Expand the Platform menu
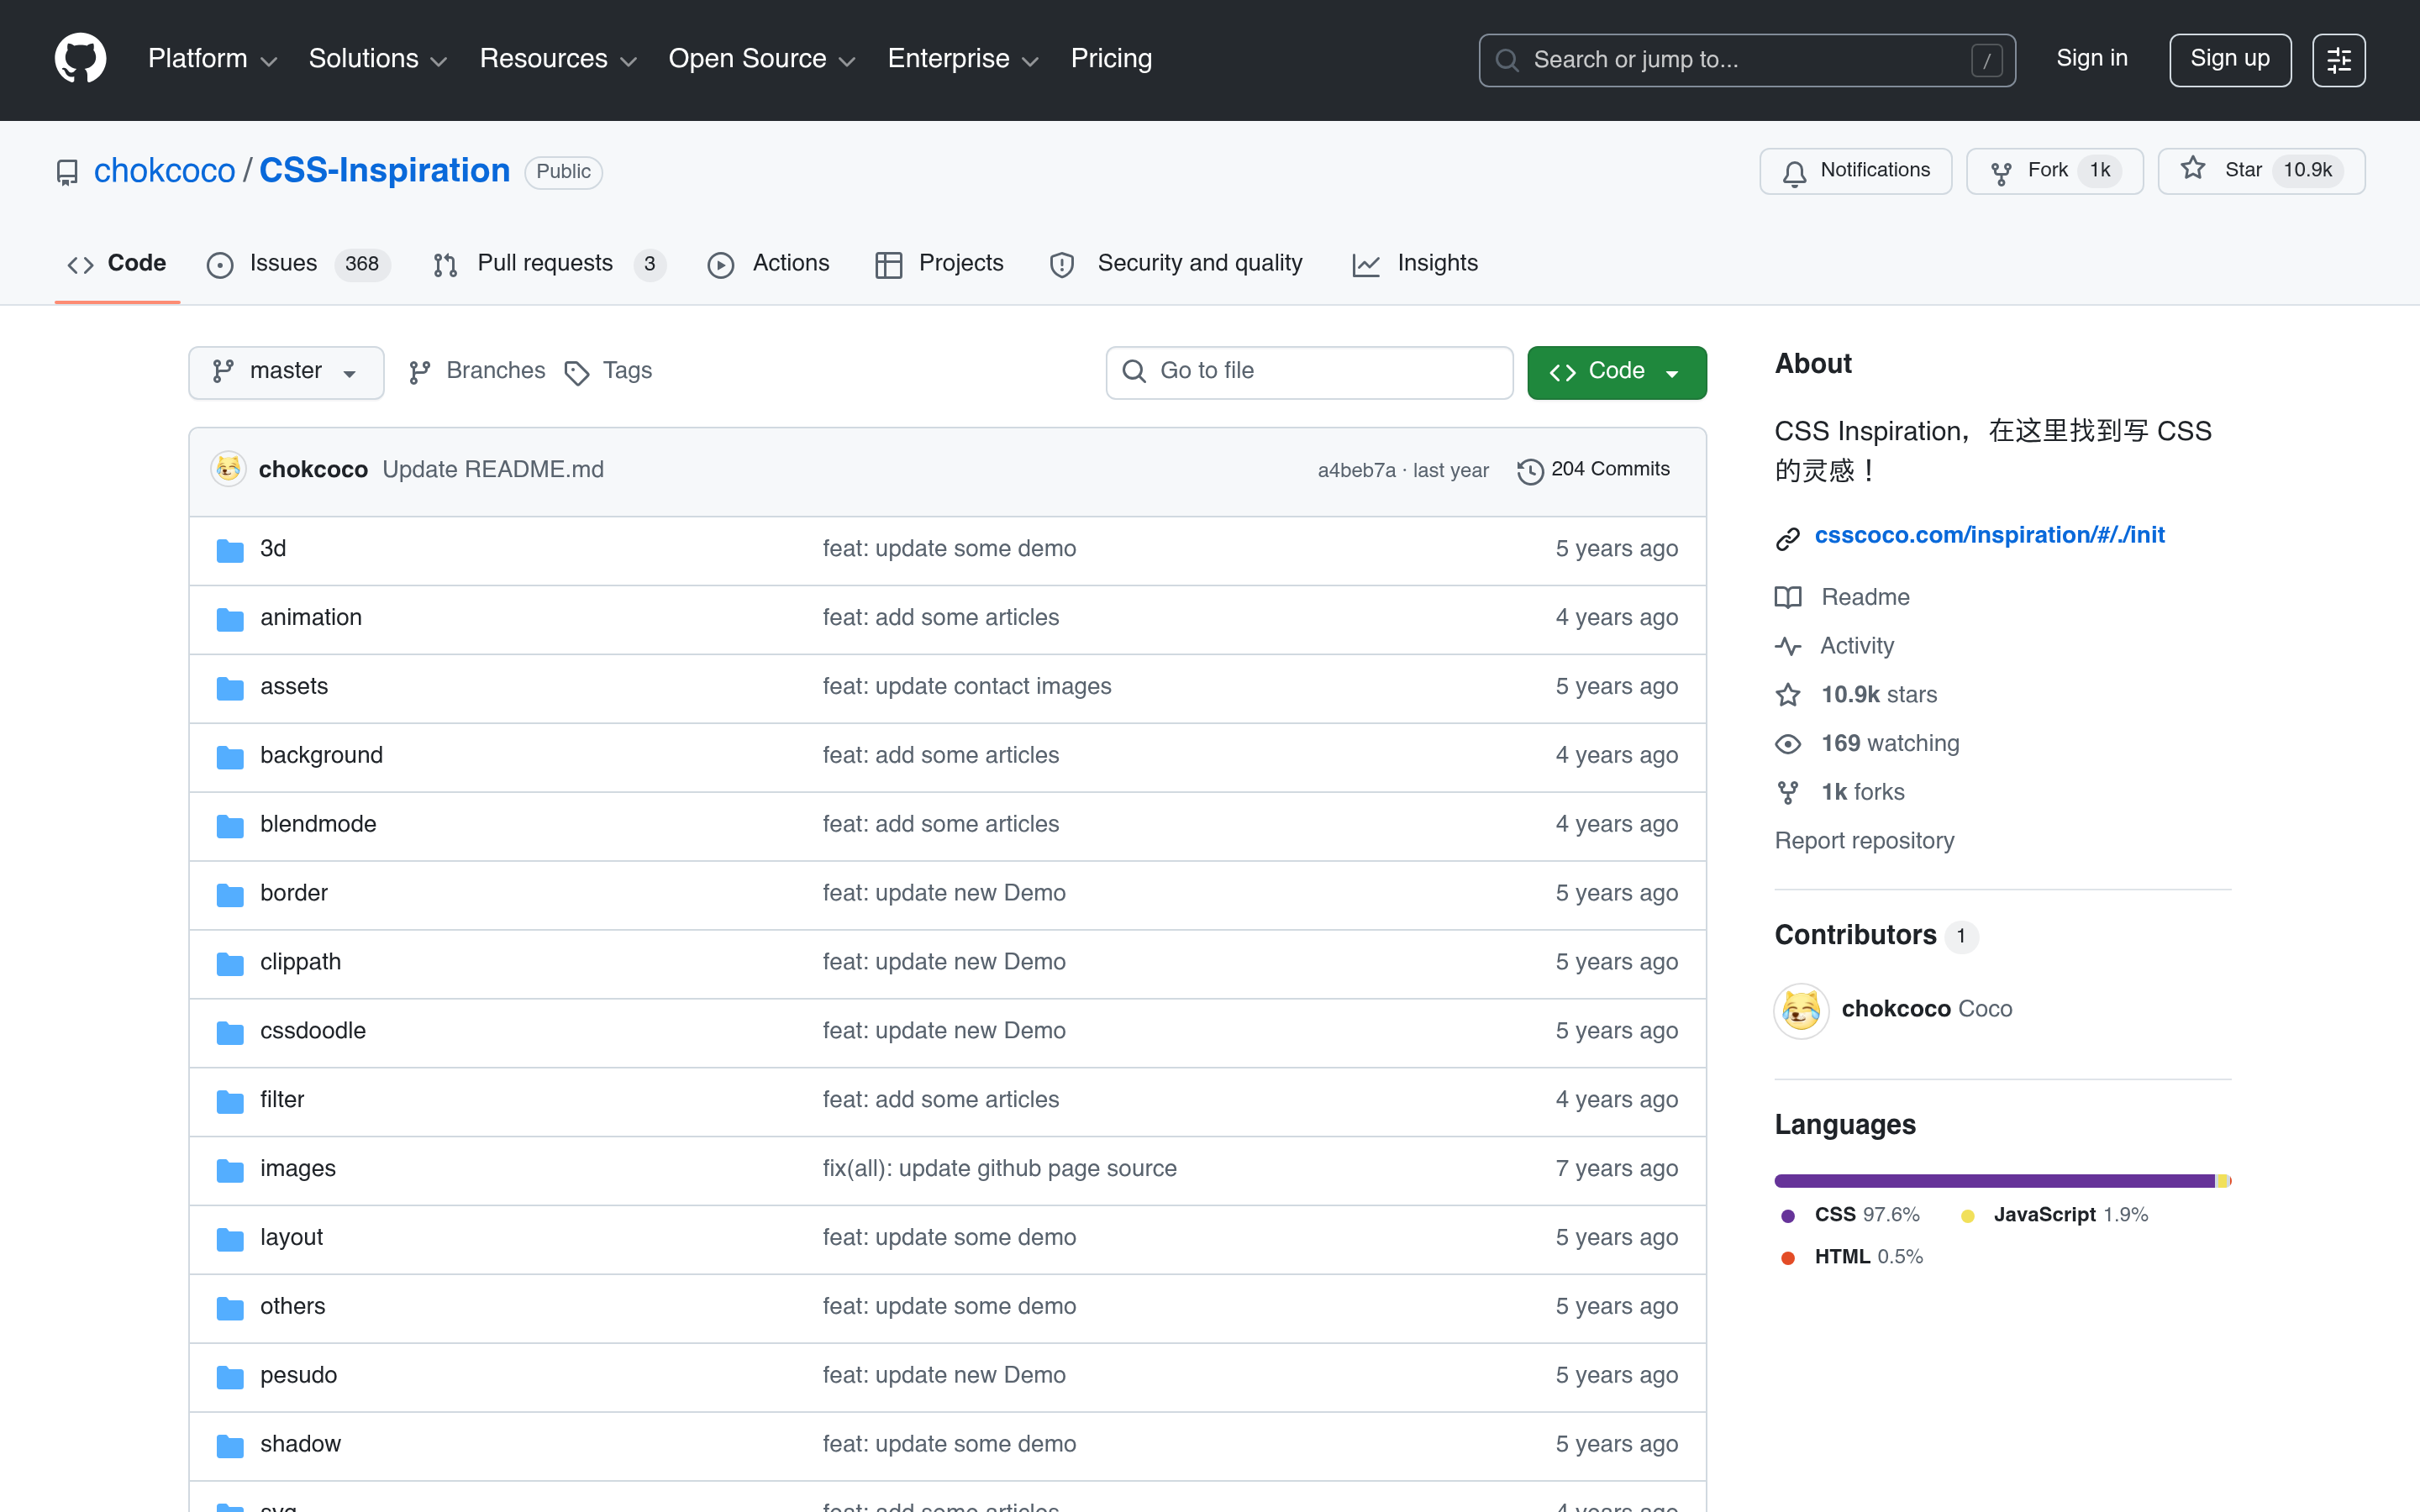 [212, 59]
